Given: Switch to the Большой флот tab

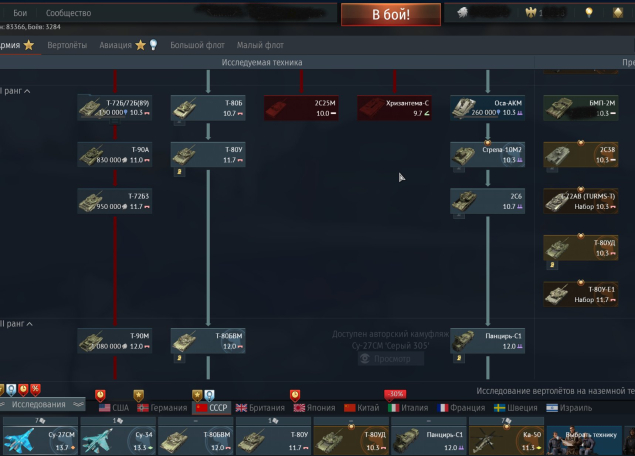Looking at the screenshot, I should (x=197, y=45).
